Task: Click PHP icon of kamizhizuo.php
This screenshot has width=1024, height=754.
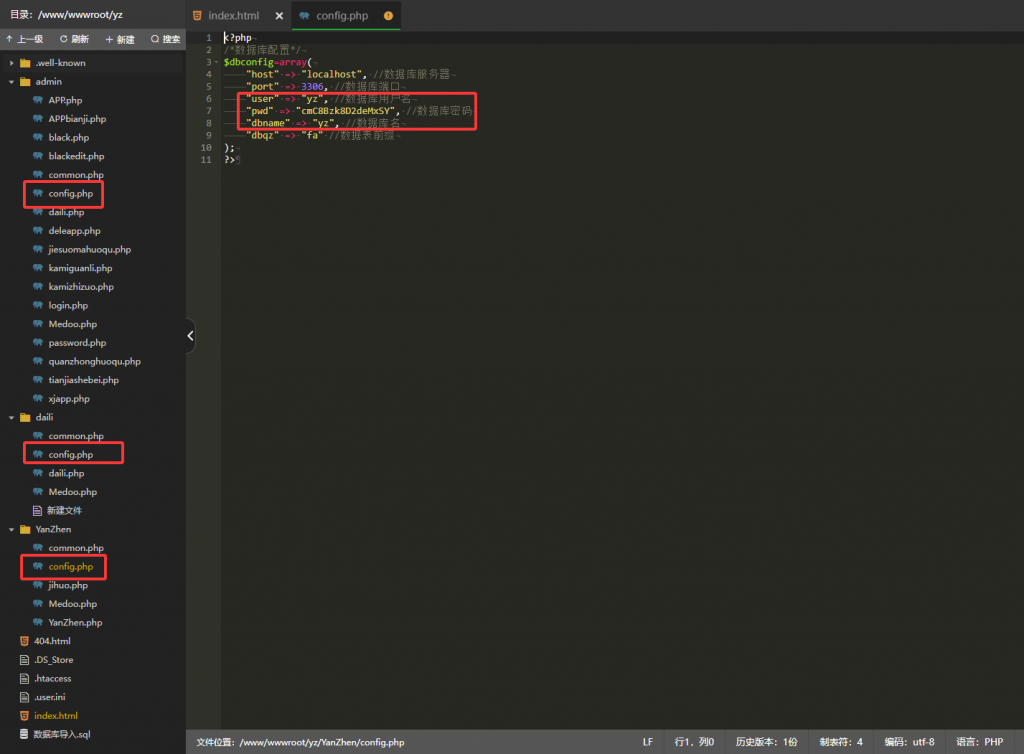Action: (38, 287)
